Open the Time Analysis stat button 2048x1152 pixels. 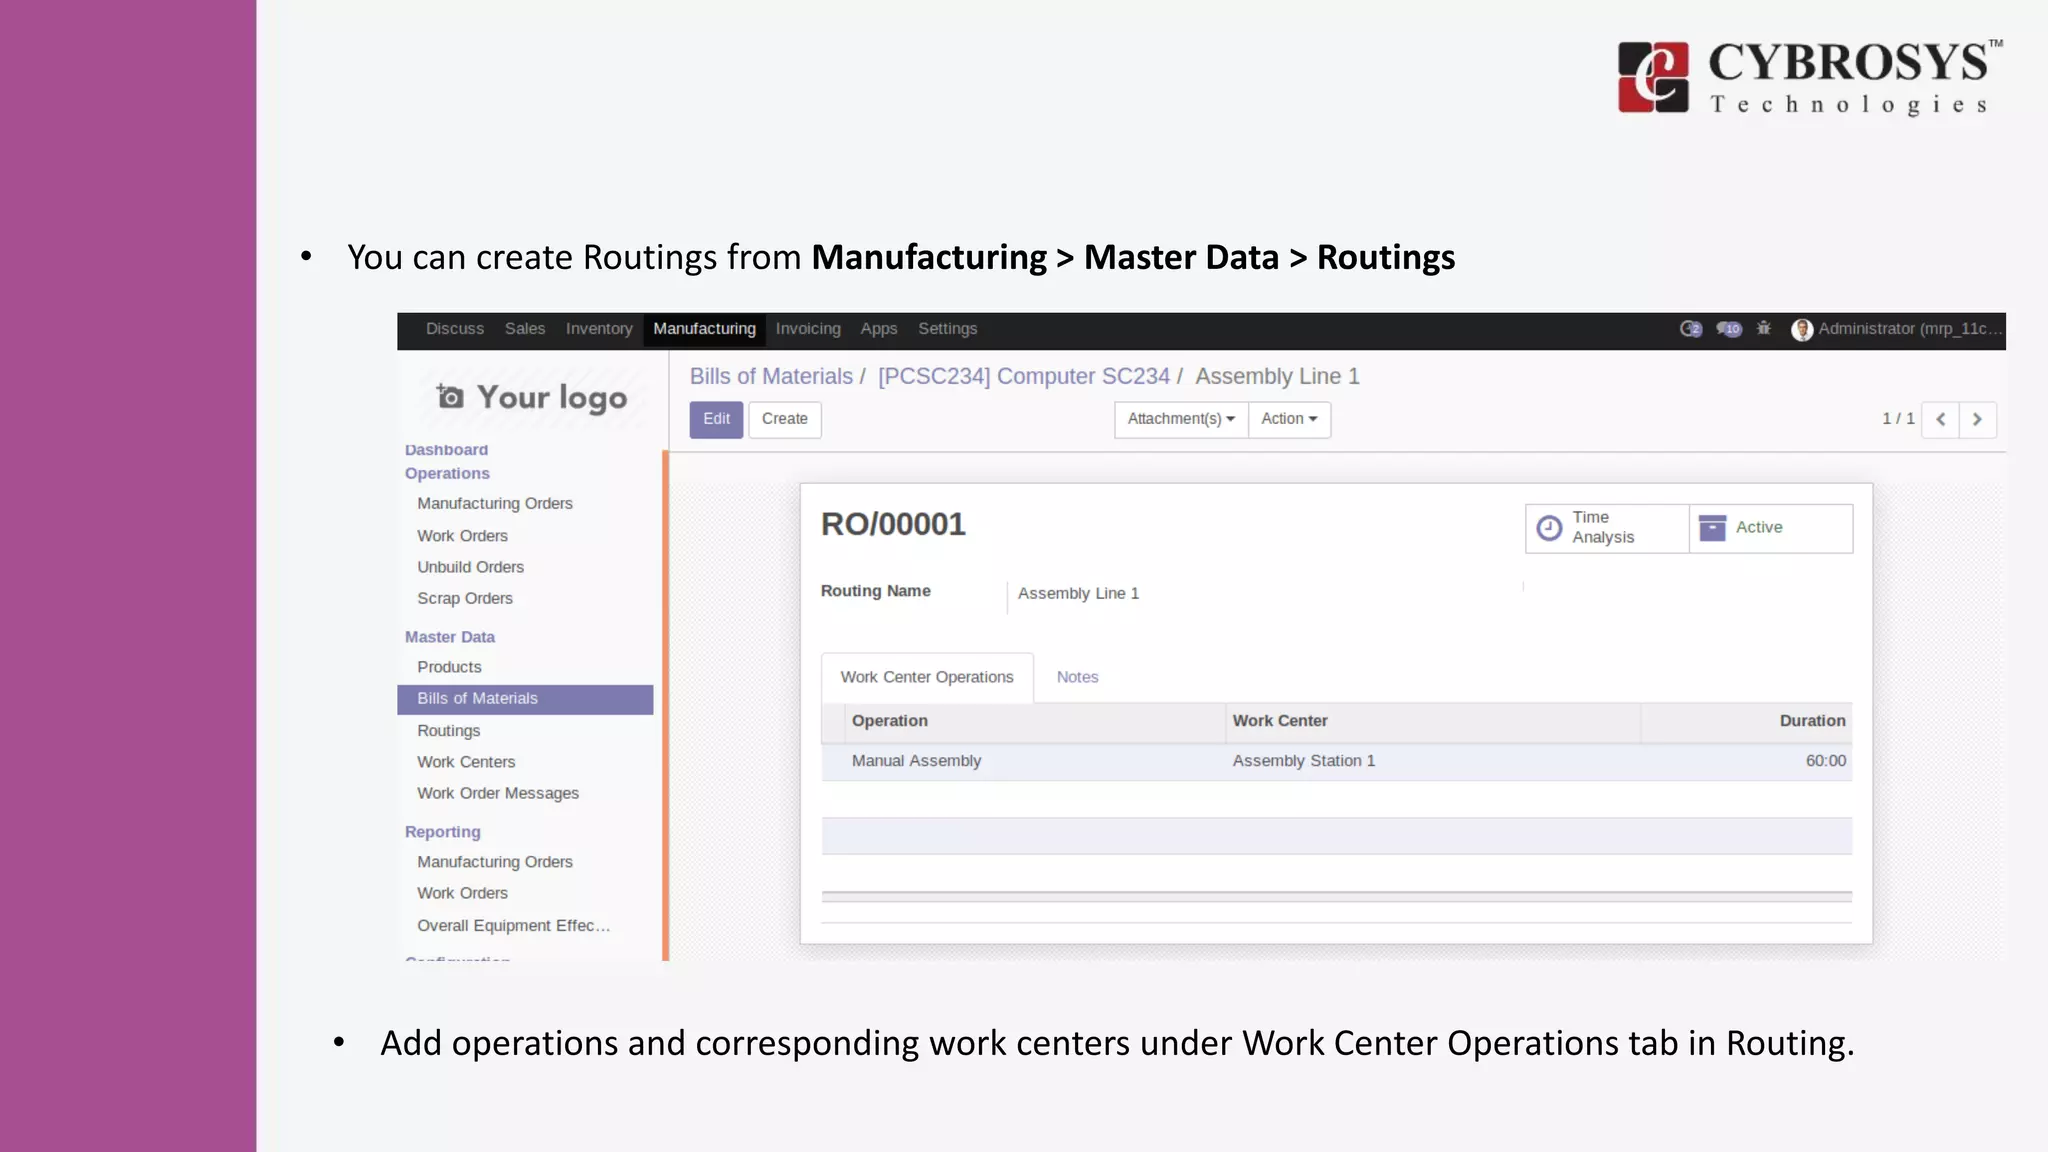[1607, 528]
